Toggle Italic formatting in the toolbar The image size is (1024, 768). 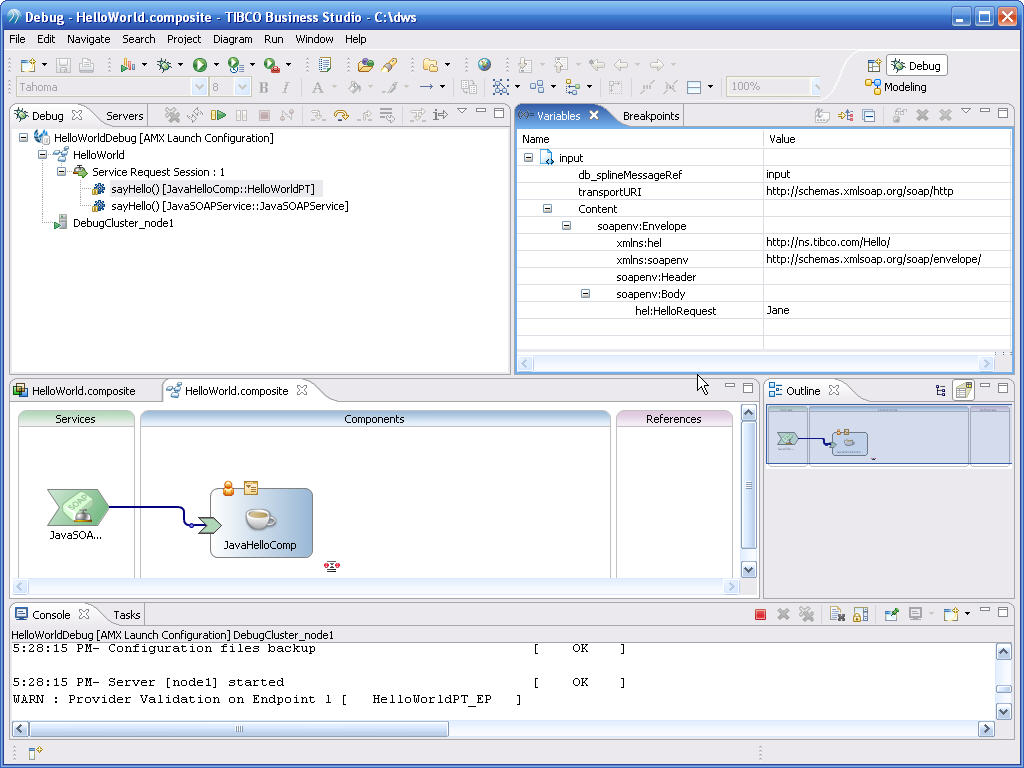286,88
